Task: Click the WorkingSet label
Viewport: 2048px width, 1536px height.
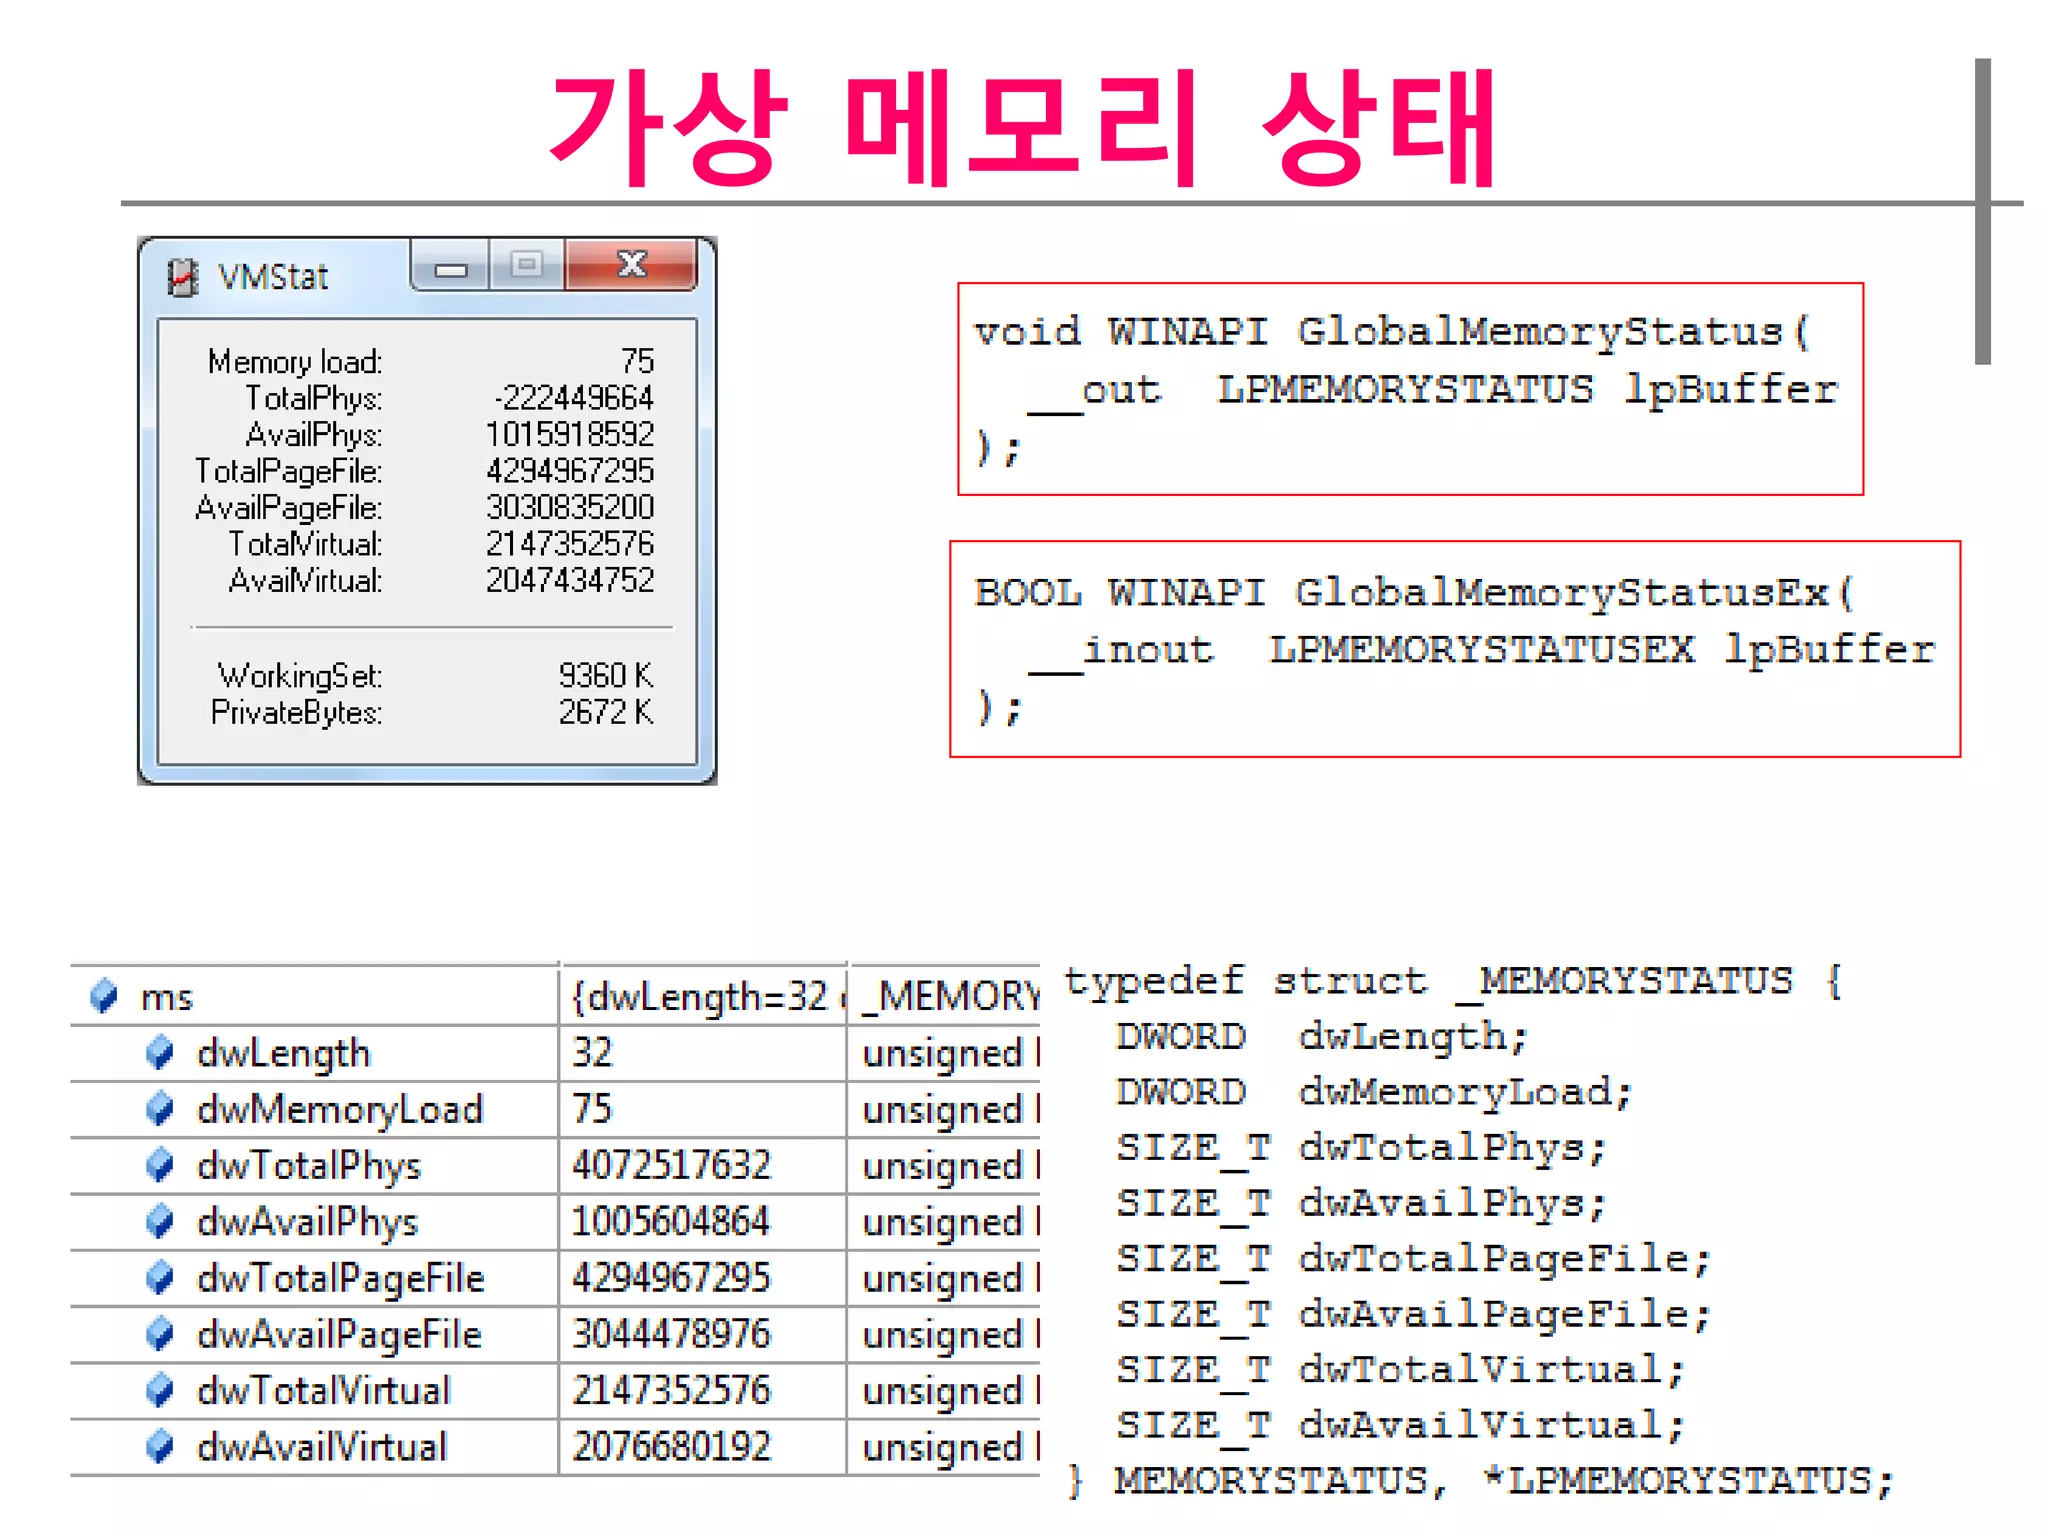Action: [x=300, y=677]
